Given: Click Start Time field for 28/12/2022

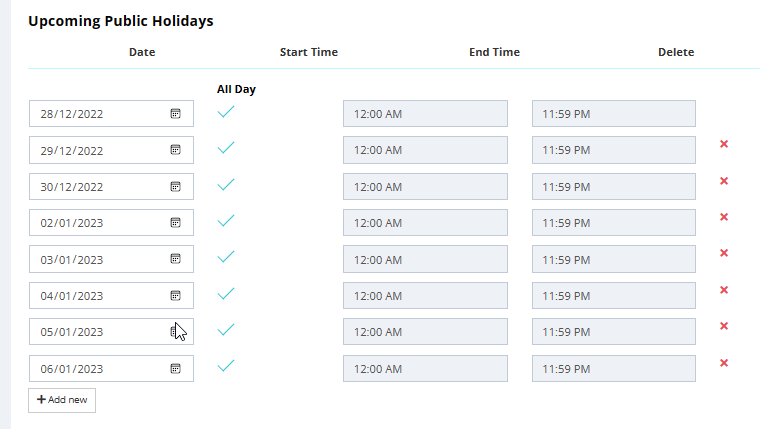Looking at the screenshot, I should (425, 114).
